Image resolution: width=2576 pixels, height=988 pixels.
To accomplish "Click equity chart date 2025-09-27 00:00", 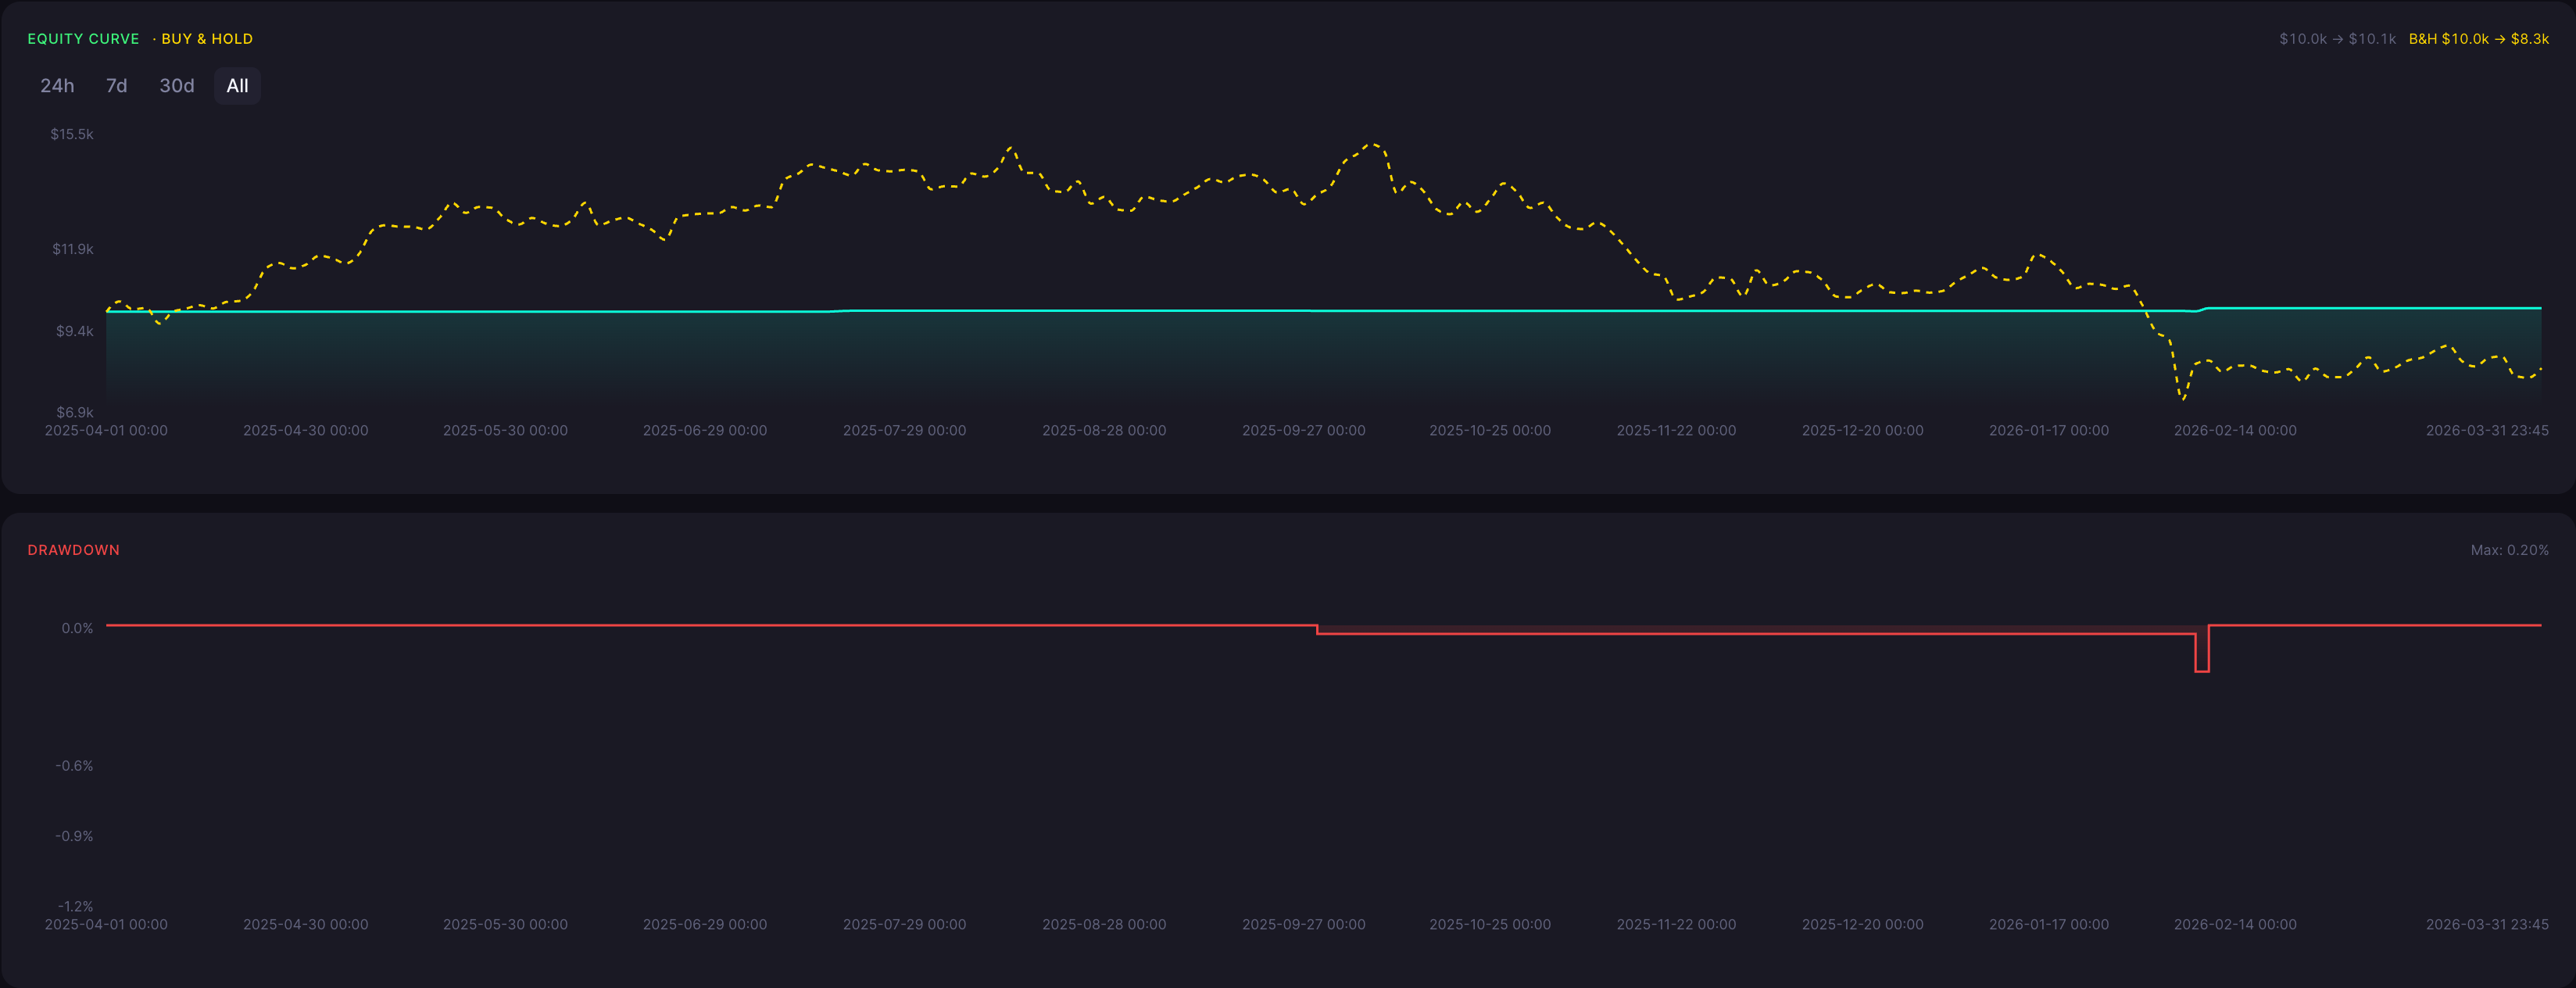I will 1303,431.
